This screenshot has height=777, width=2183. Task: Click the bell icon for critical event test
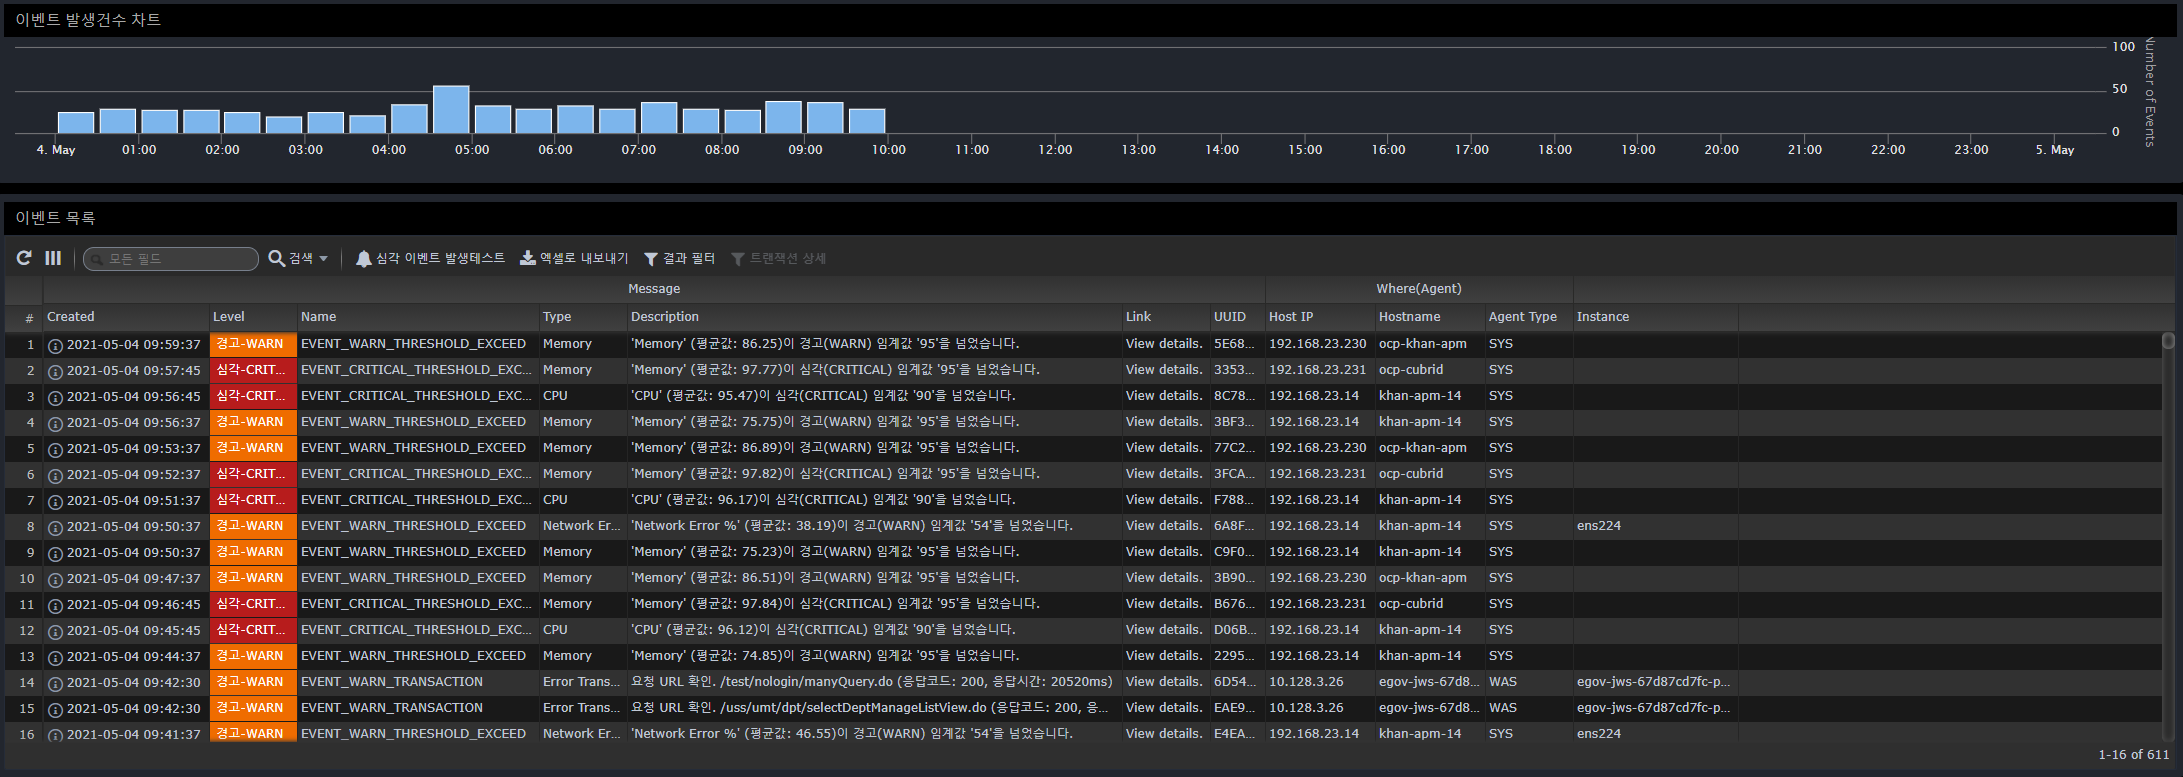tap(364, 259)
